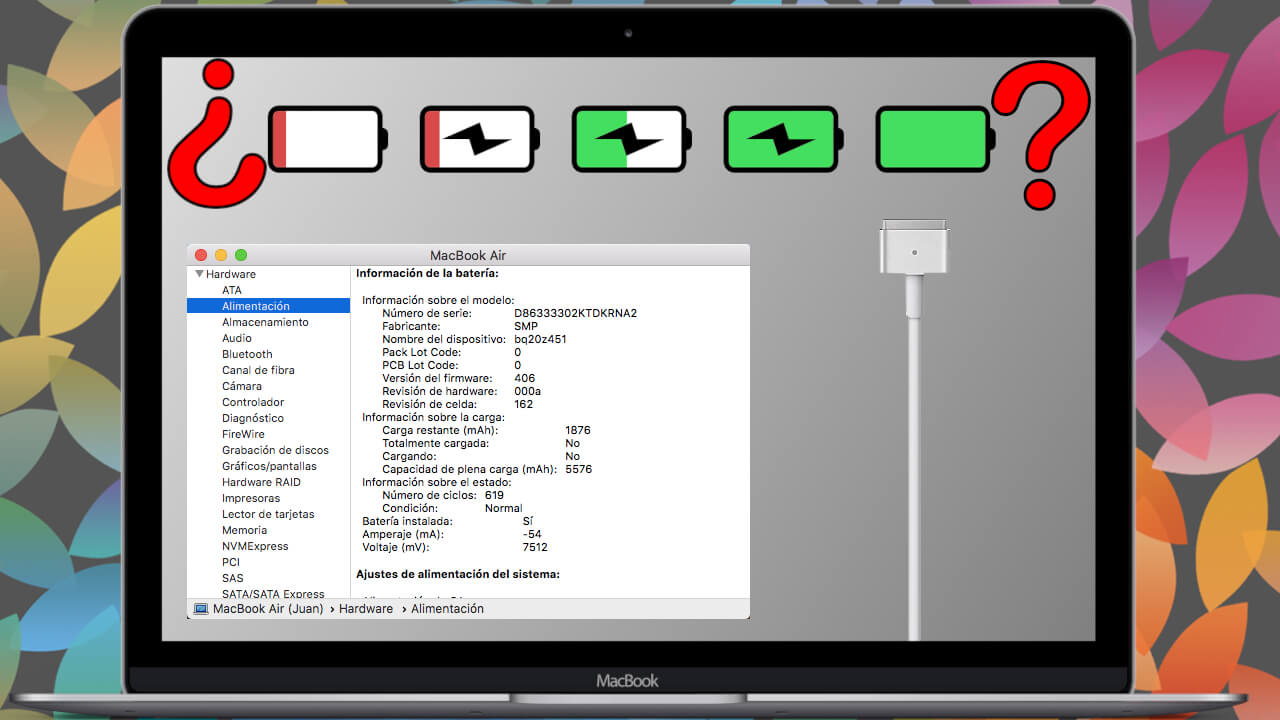This screenshot has width=1280, height=720.
Task: Click firmware version value 406
Action: pyautogui.click(x=524, y=378)
